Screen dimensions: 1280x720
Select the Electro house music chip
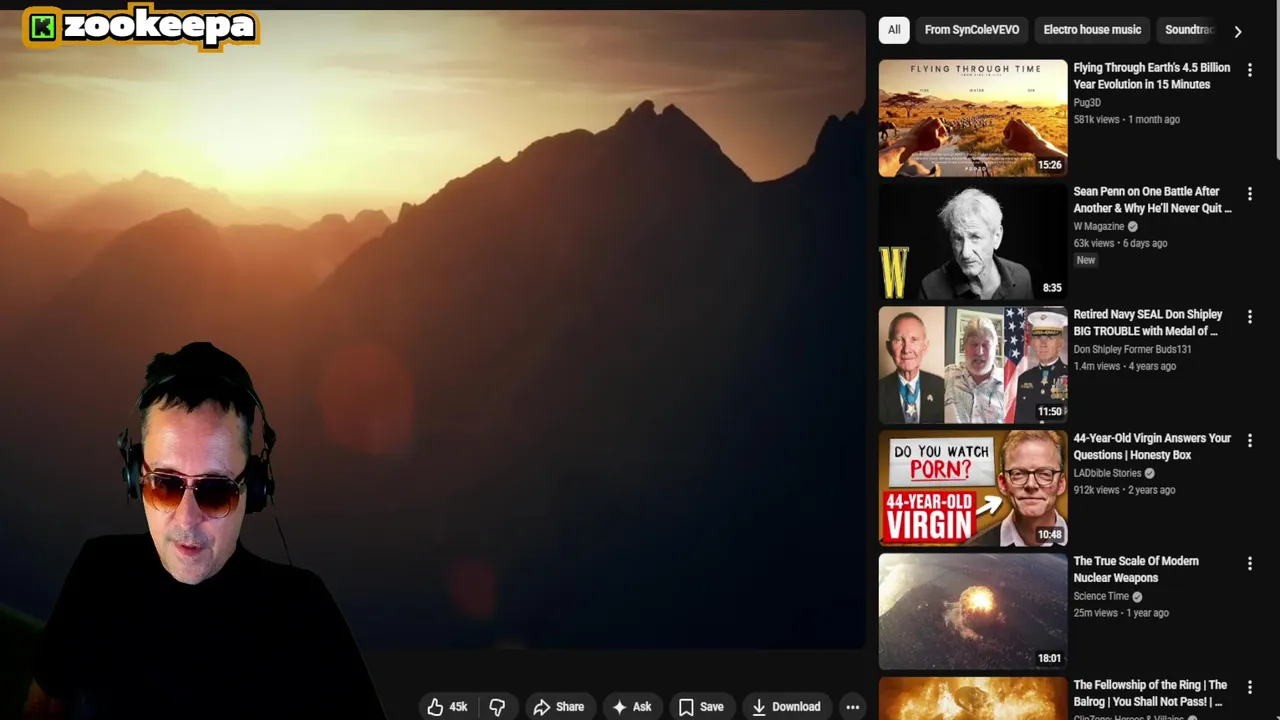click(1092, 30)
